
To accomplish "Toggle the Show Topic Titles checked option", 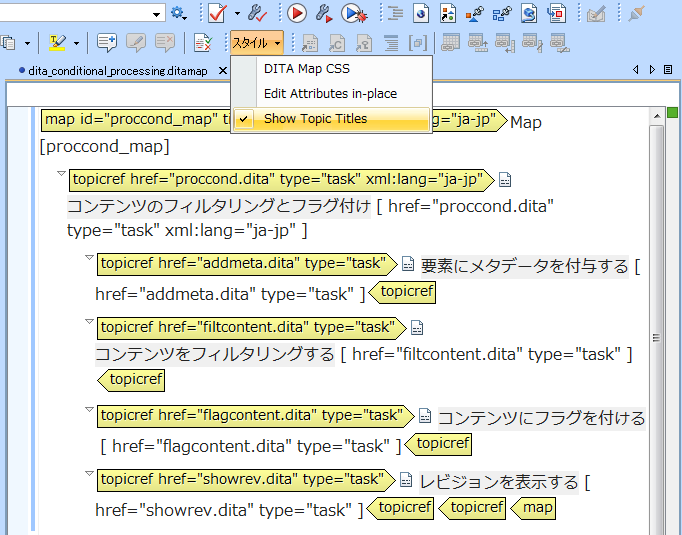I will tap(331, 119).
